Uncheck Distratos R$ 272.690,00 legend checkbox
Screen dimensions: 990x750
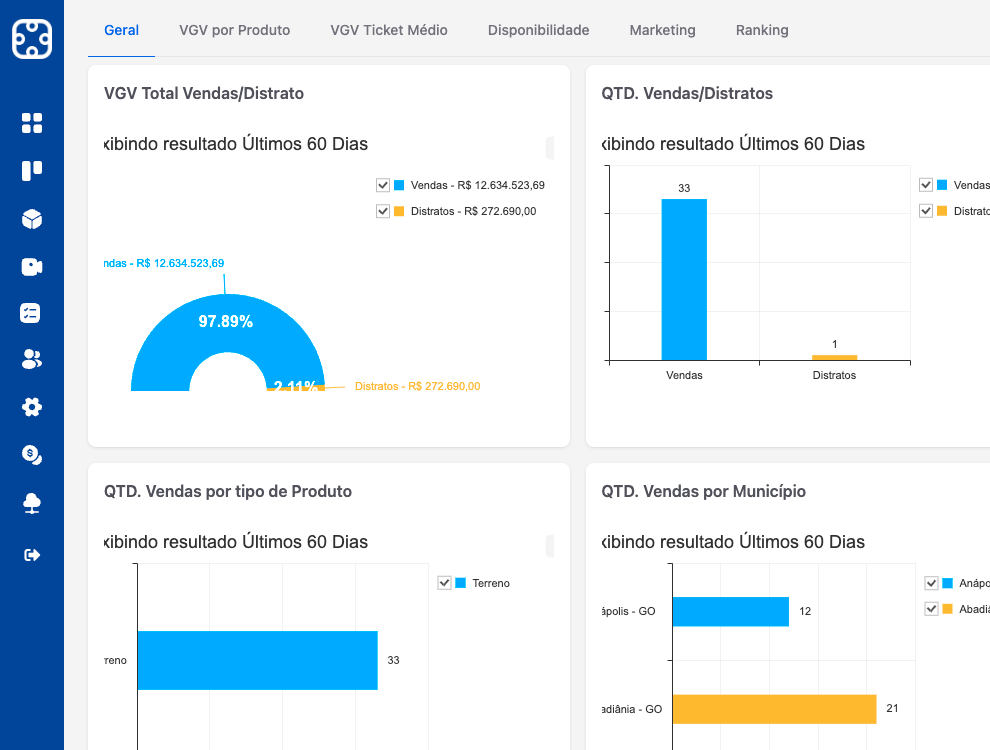(x=383, y=211)
